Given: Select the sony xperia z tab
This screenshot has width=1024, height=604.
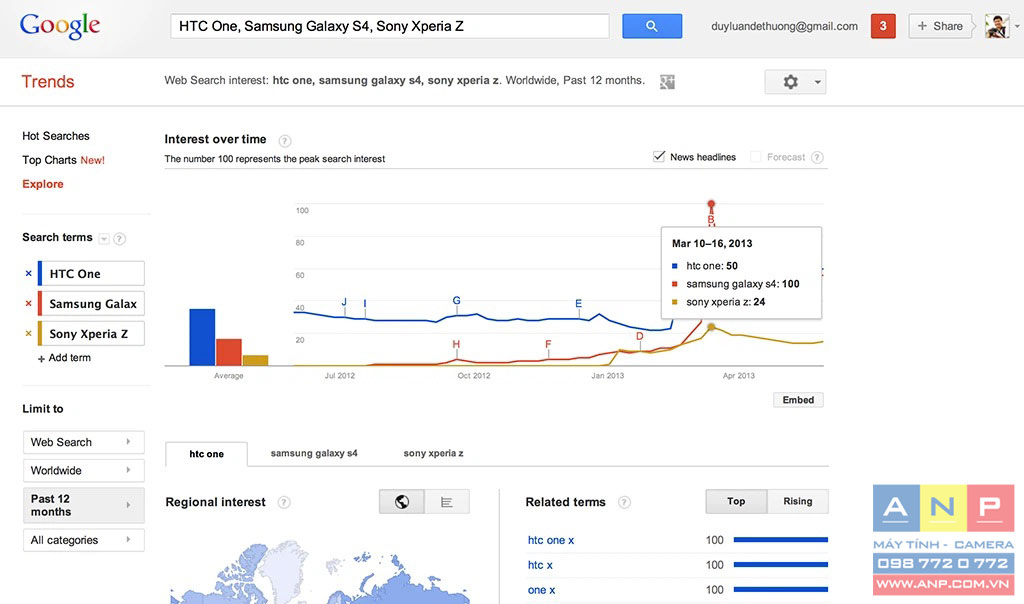Looking at the screenshot, I should pyautogui.click(x=433, y=453).
